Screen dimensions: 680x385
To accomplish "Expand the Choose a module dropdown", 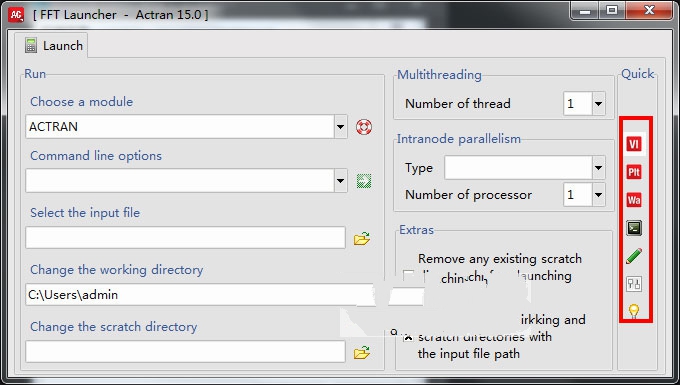I will 340,127.
